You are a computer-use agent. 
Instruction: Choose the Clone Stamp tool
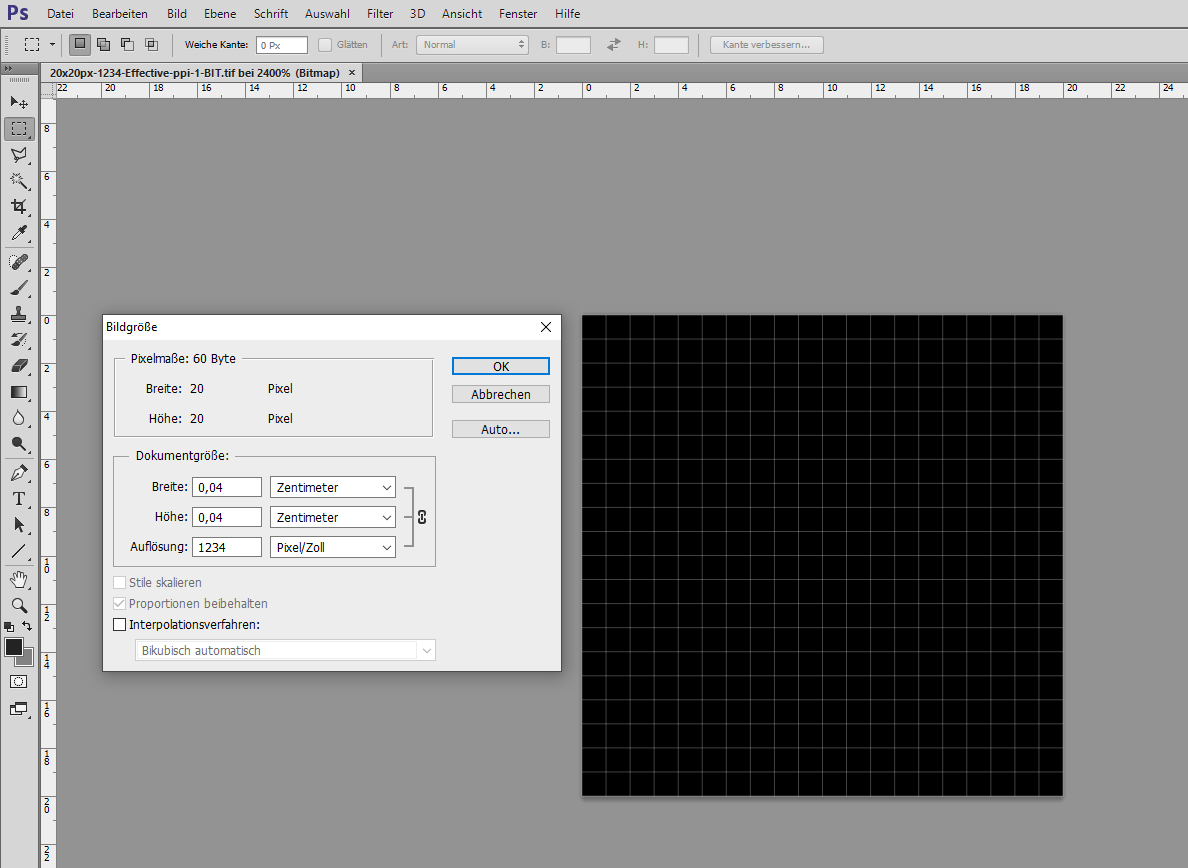pyautogui.click(x=19, y=316)
